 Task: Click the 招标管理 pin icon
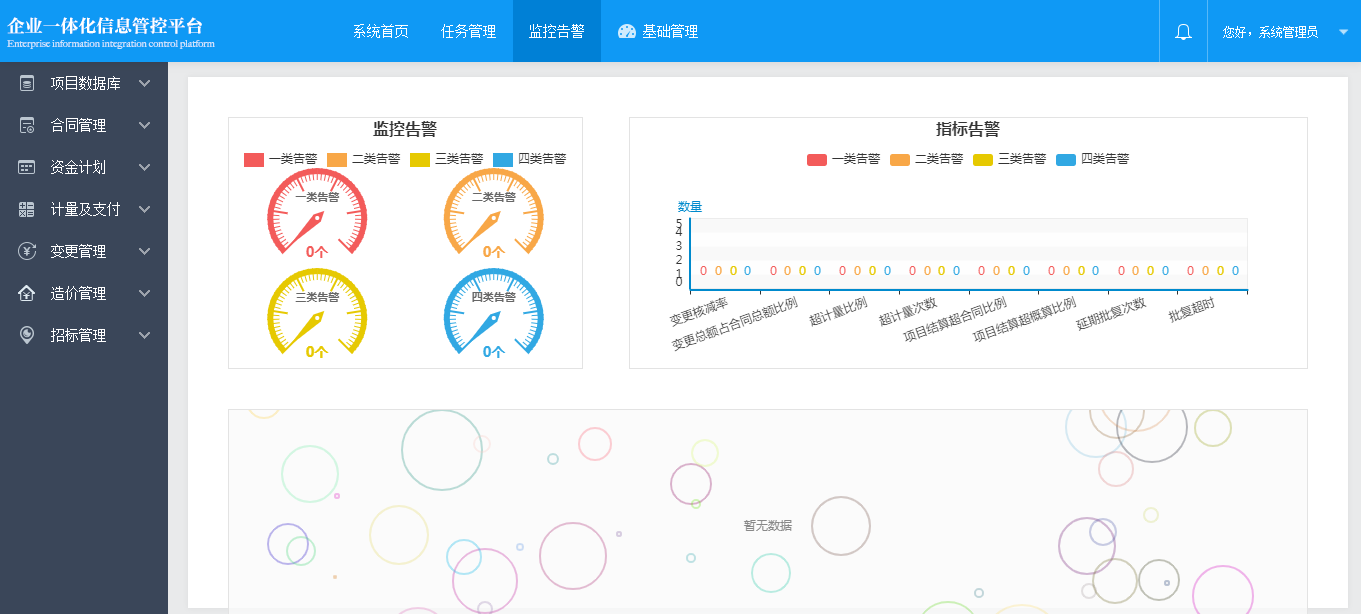[x=27, y=335]
